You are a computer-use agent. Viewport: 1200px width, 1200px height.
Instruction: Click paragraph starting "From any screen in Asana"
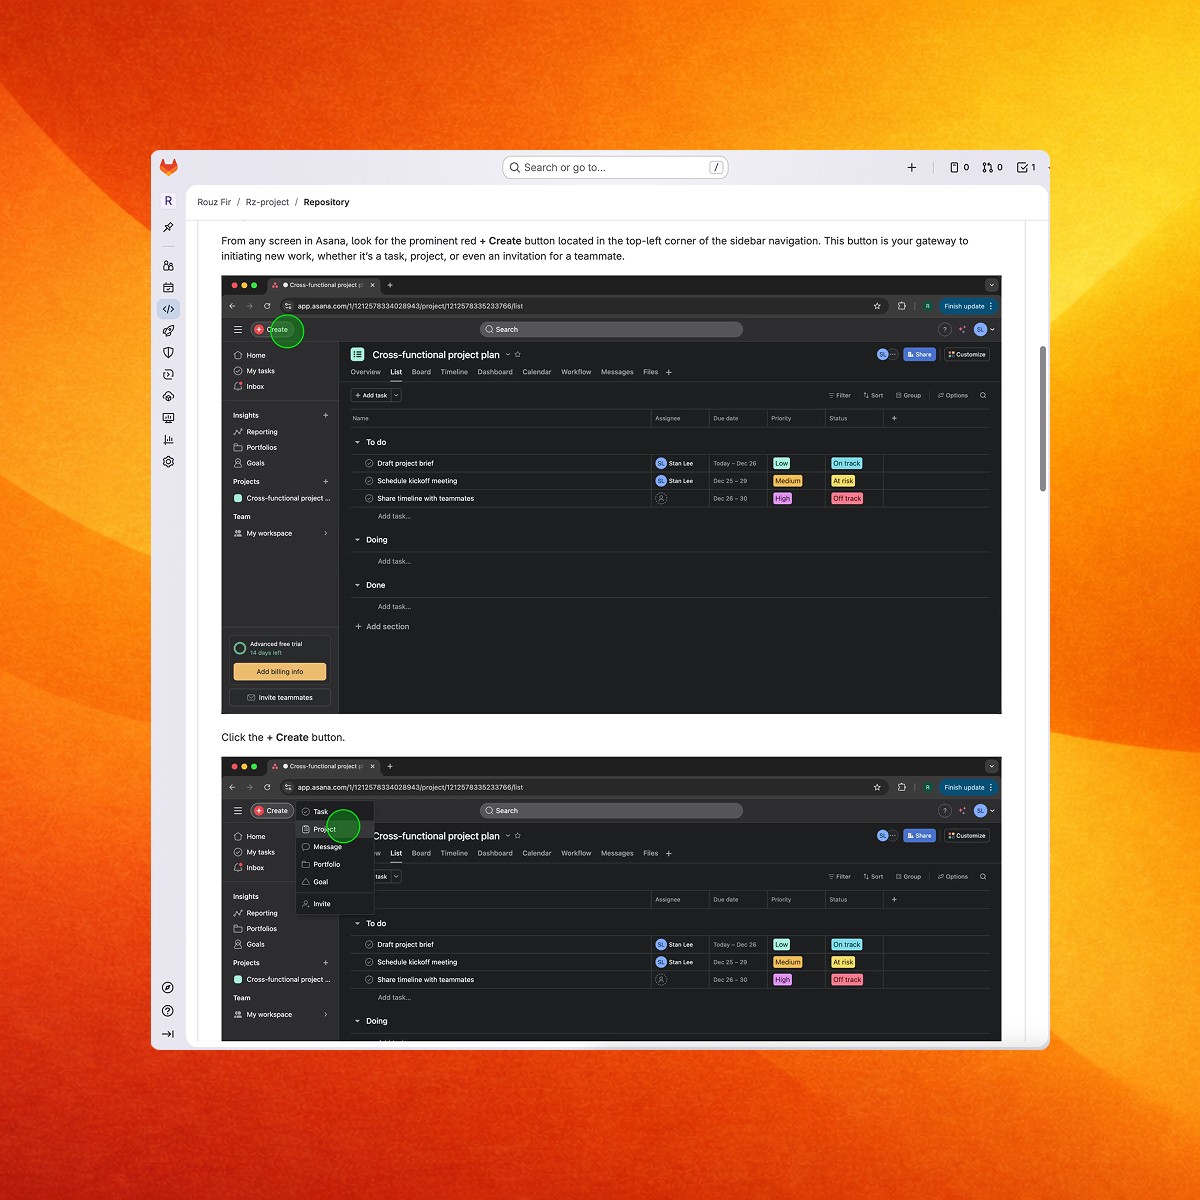click(x=595, y=248)
